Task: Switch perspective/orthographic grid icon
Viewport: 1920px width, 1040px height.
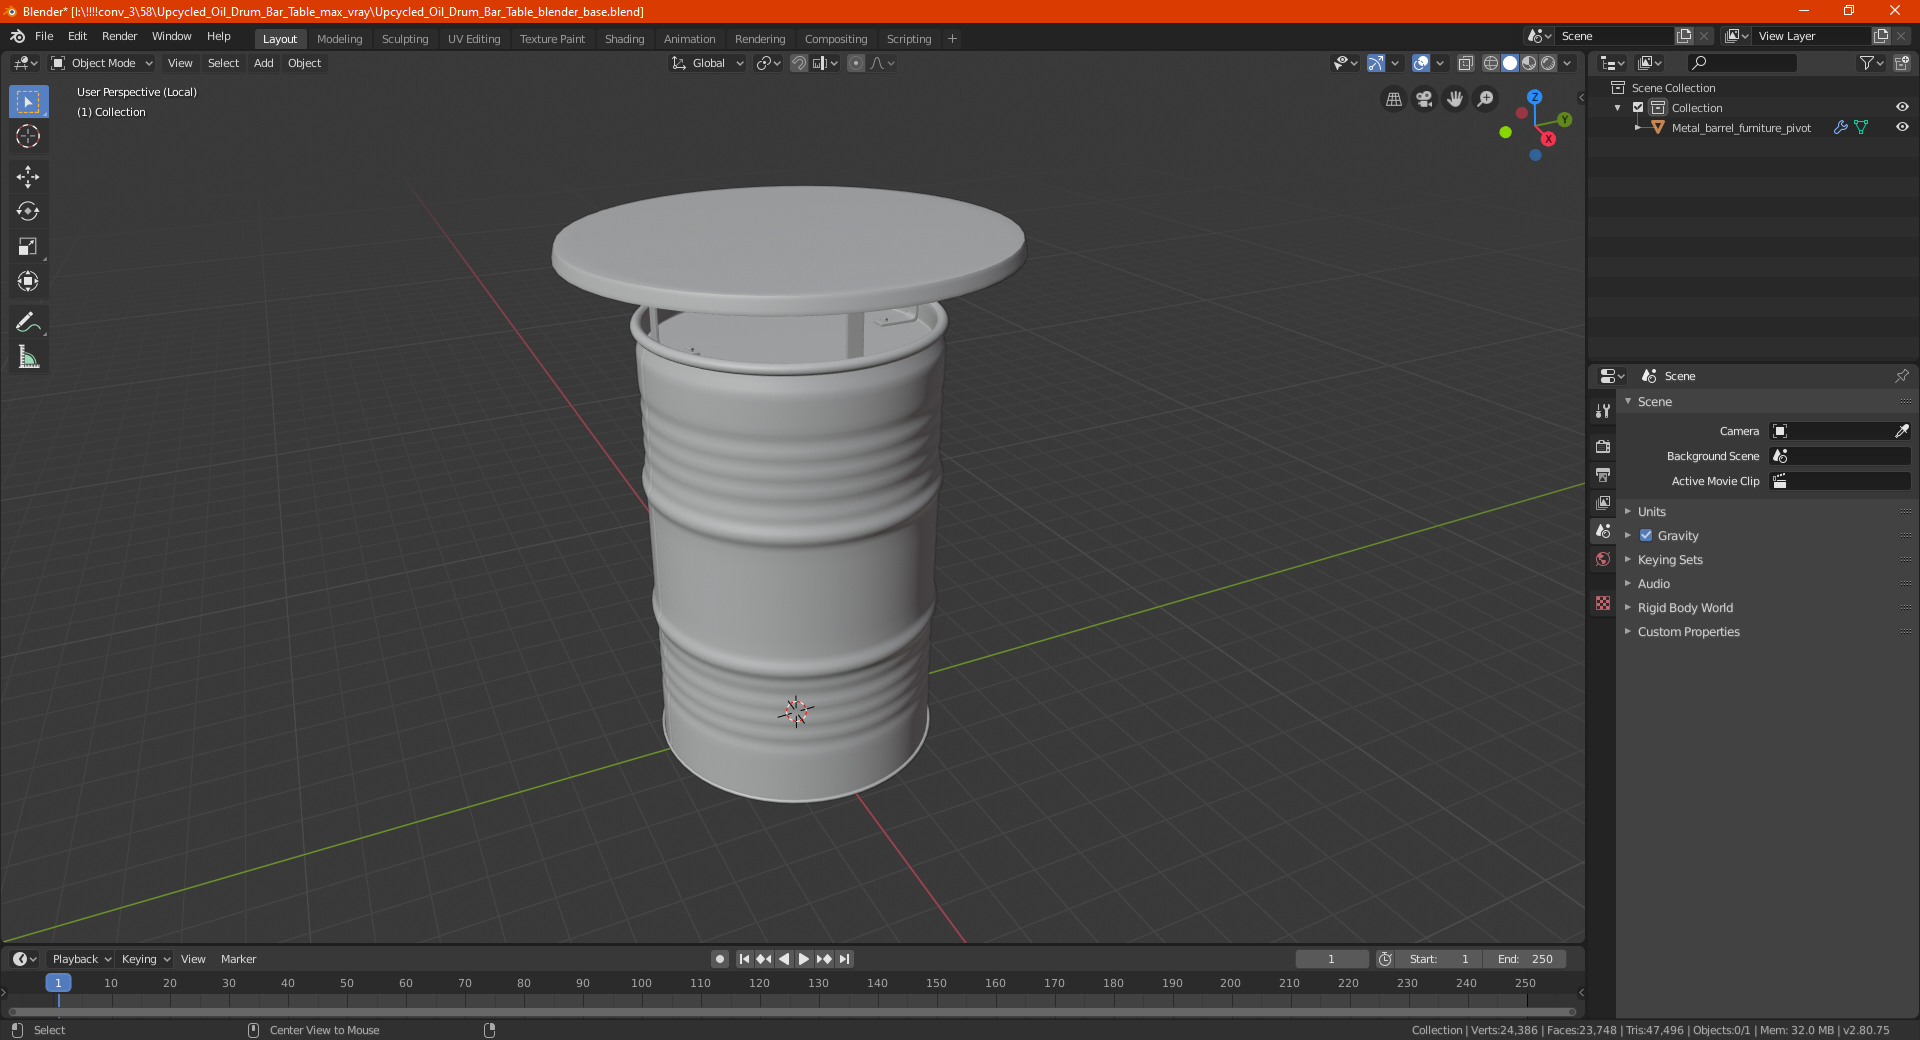Action: 1393,99
